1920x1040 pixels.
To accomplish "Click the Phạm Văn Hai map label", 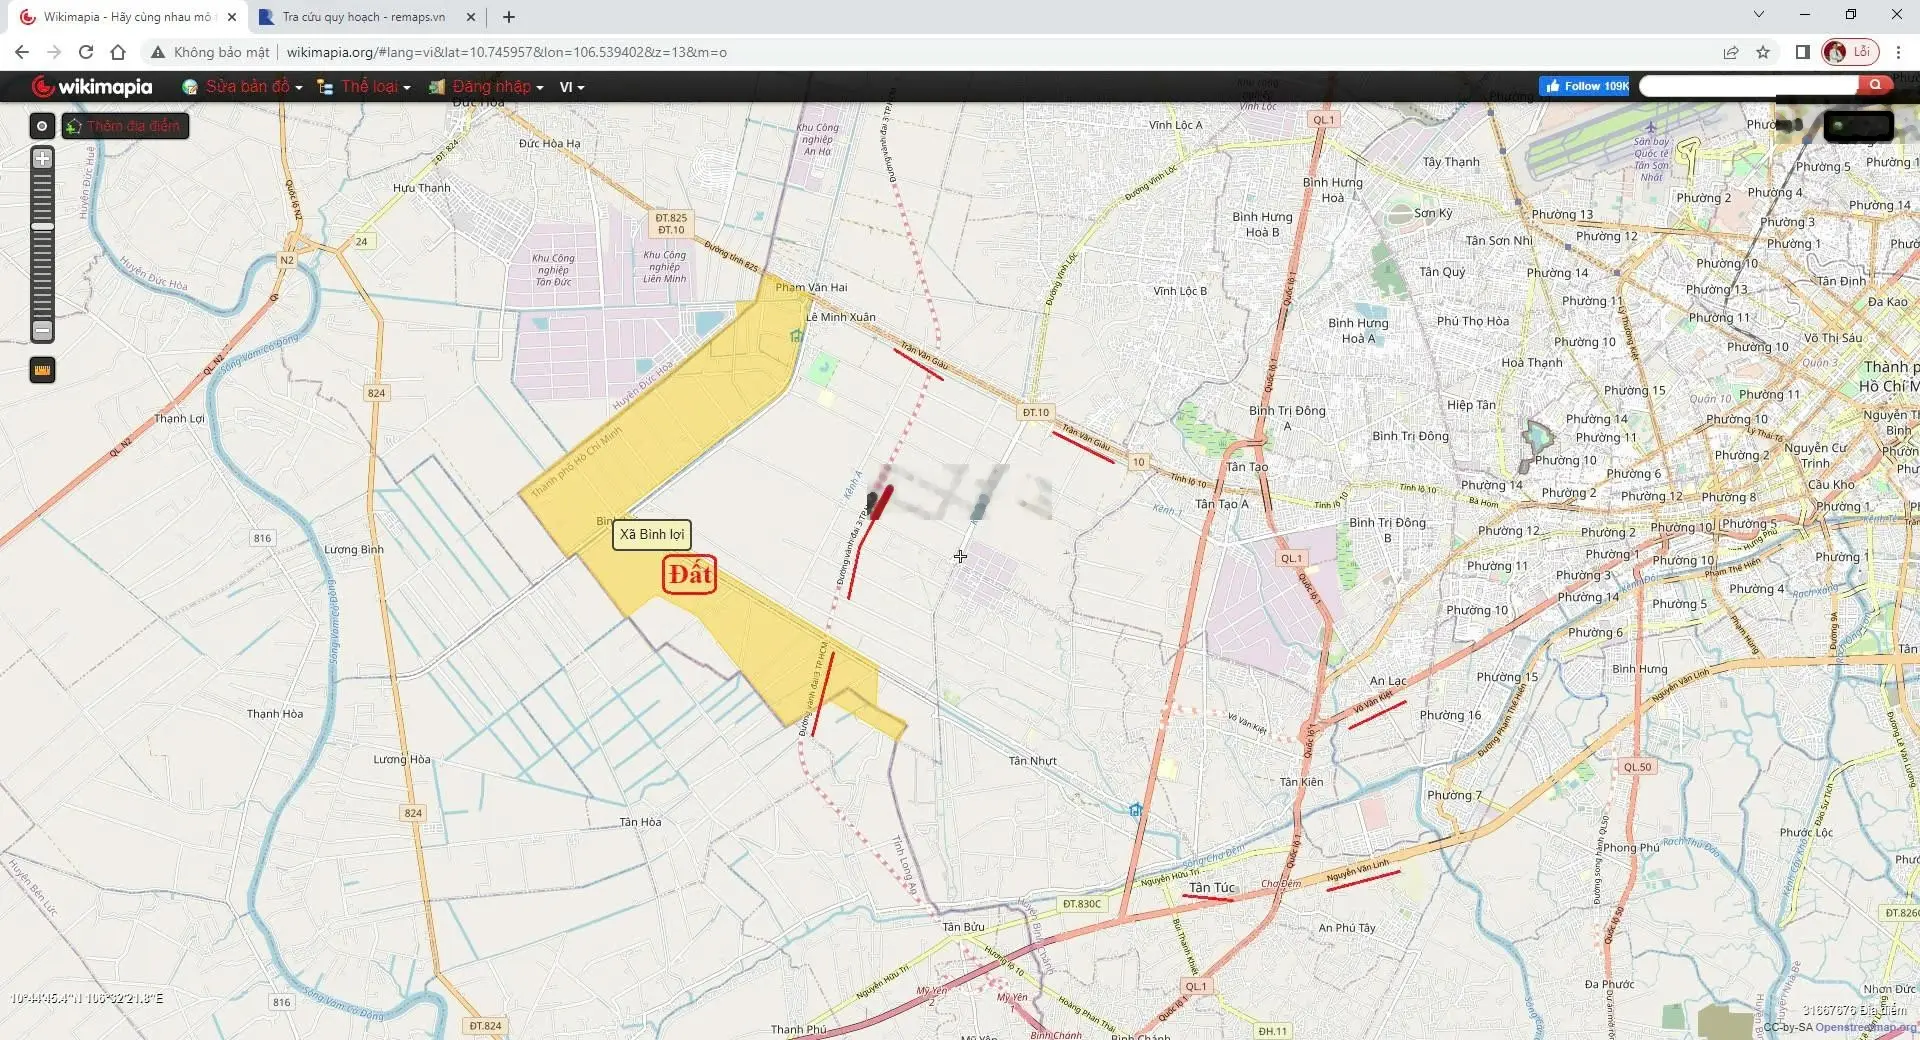I will [811, 288].
